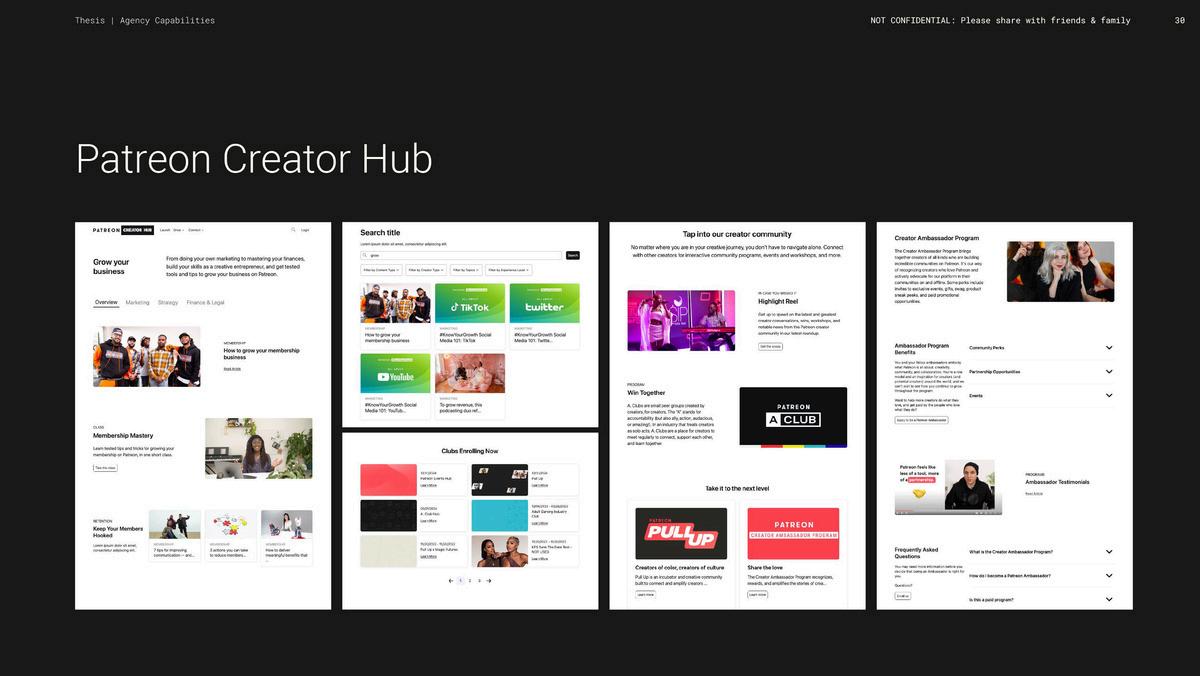Click the 'Patreon Creator Hub' slide title
Screen dimensions: 1200x676
[254, 160]
